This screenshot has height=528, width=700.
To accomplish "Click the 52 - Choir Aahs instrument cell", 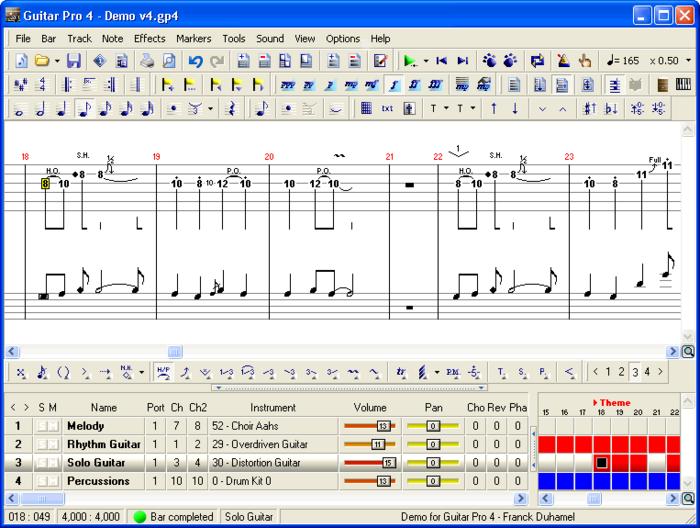I will click(x=273, y=426).
